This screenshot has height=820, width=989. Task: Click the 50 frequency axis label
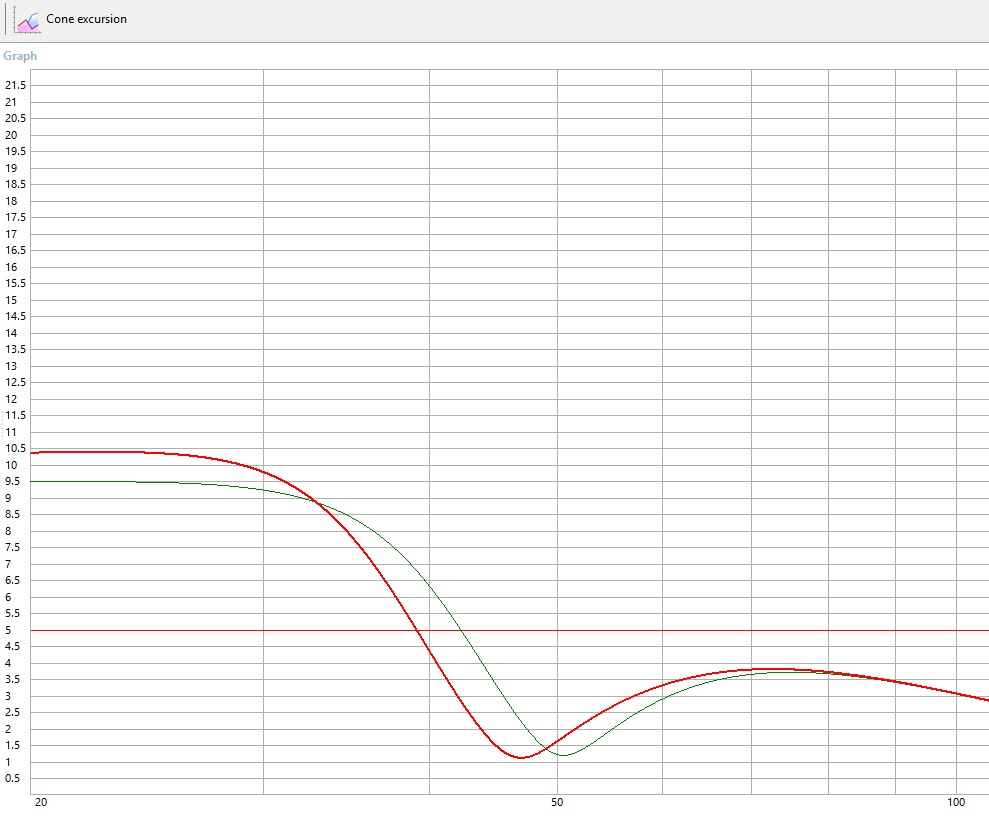[x=557, y=802]
